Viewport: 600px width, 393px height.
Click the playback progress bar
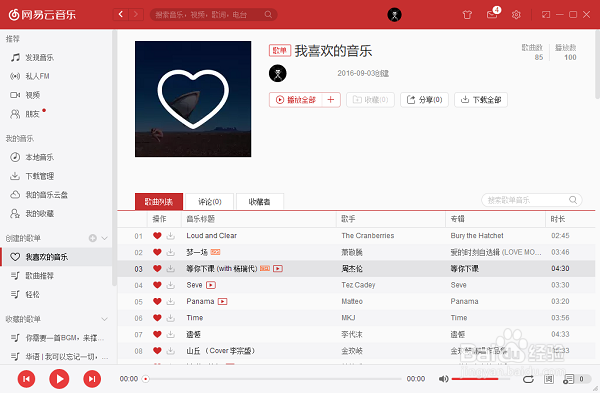point(272,379)
